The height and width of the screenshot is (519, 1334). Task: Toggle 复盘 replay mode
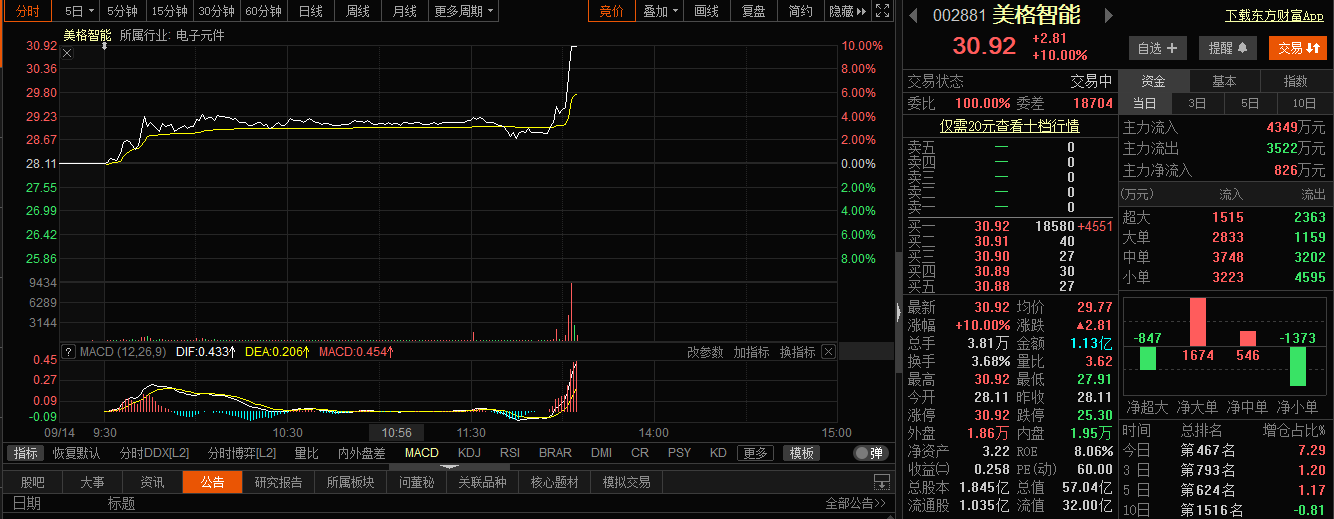click(753, 12)
